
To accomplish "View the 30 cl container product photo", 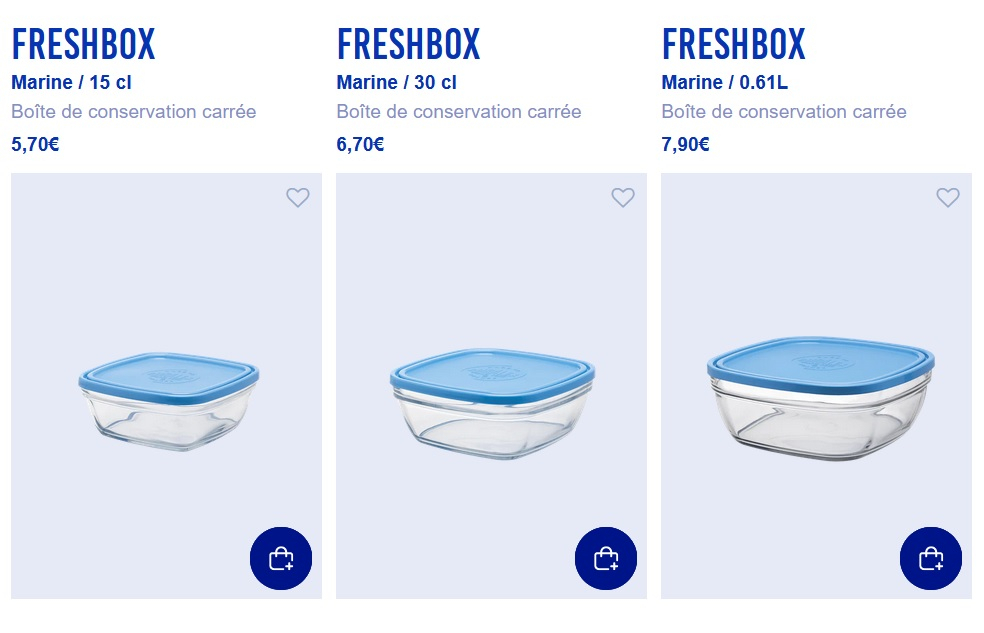I will tap(492, 400).
